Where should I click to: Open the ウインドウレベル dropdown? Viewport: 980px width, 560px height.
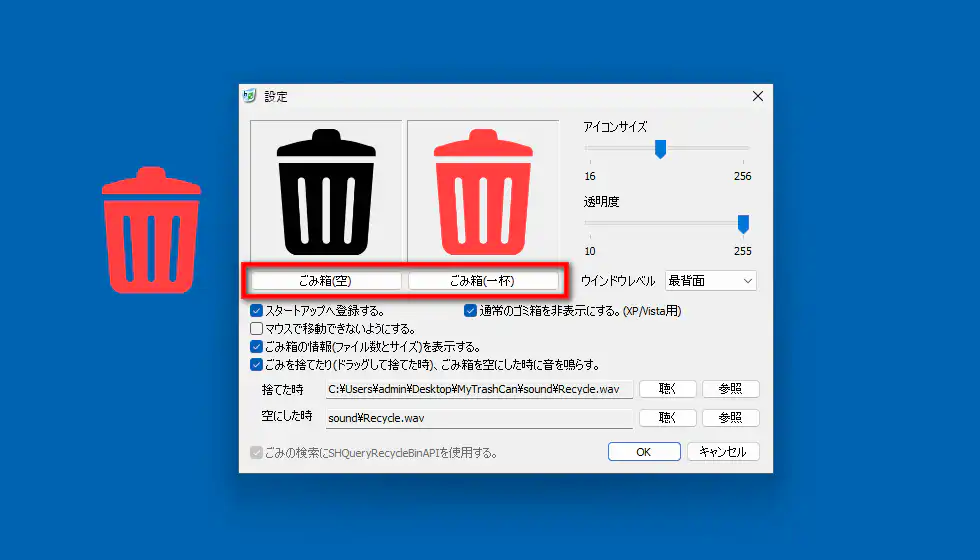pos(711,281)
